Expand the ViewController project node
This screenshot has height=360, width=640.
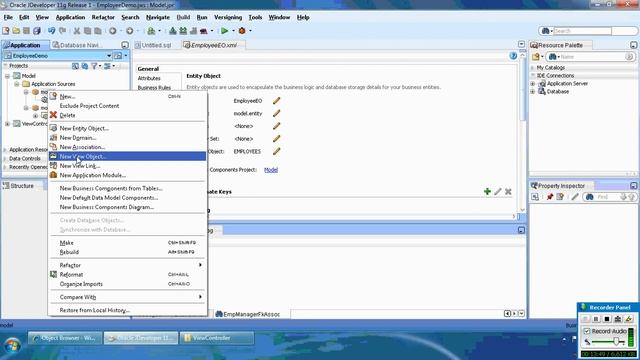[x=7, y=124]
